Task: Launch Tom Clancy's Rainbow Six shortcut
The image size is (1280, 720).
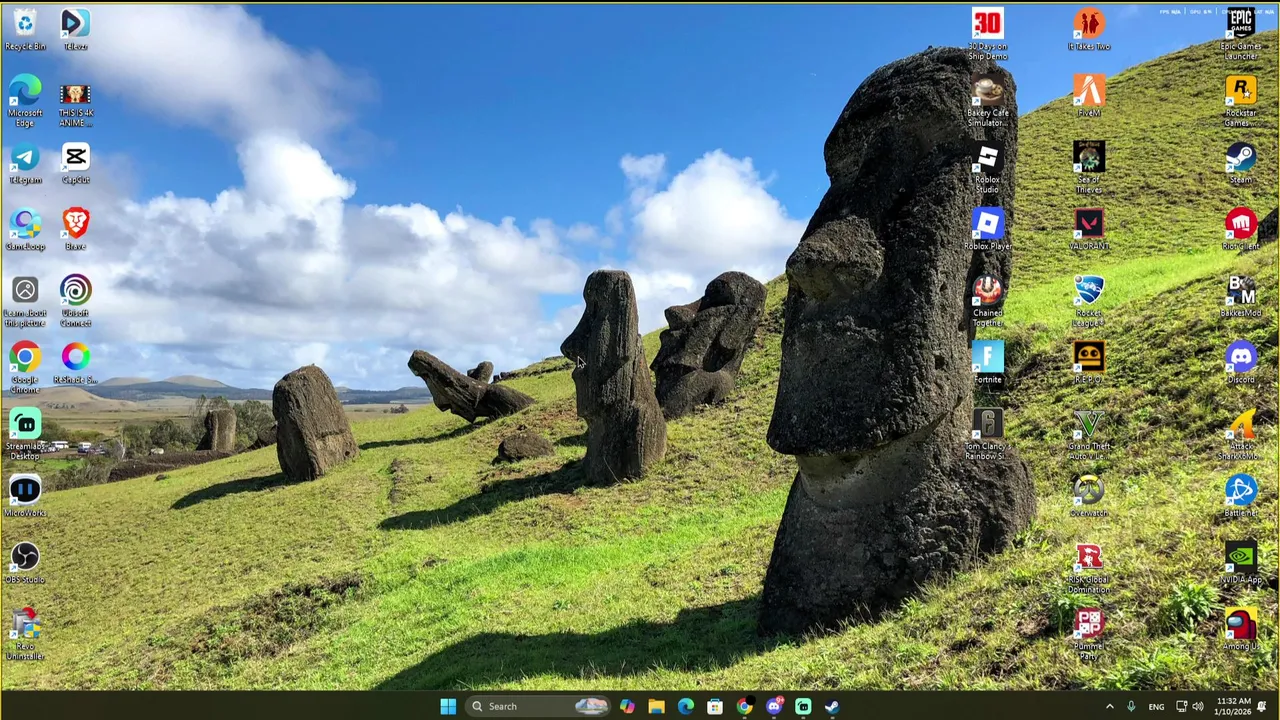Action: pyautogui.click(x=988, y=435)
